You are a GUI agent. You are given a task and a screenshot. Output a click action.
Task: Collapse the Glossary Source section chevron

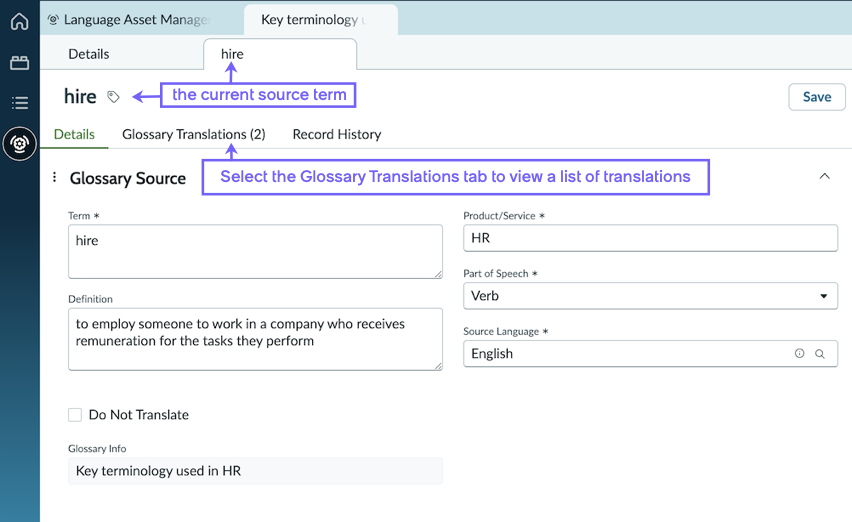click(x=824, y=176)
